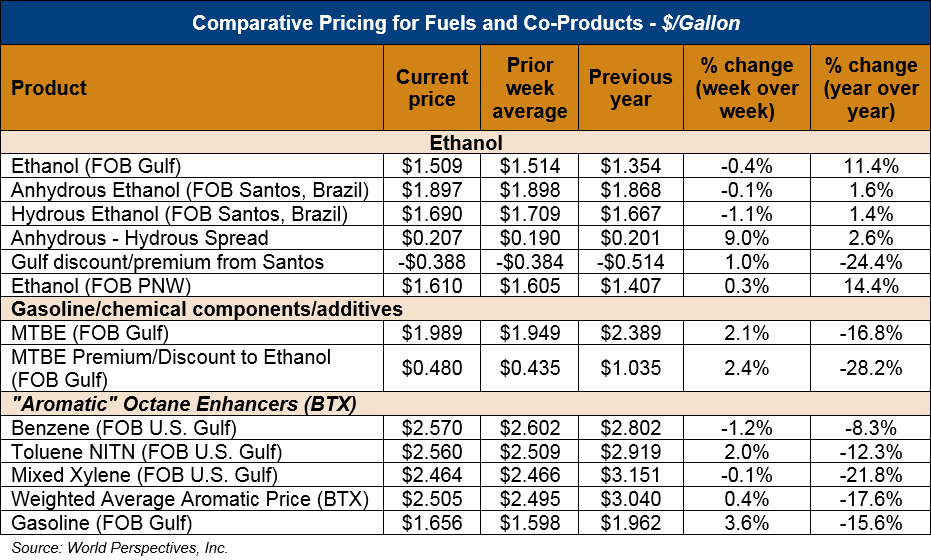Screen dimensions: 931x560
Task: Select Anhydrous Ethanol Santos current price $1.897
Action: point(432,190)
